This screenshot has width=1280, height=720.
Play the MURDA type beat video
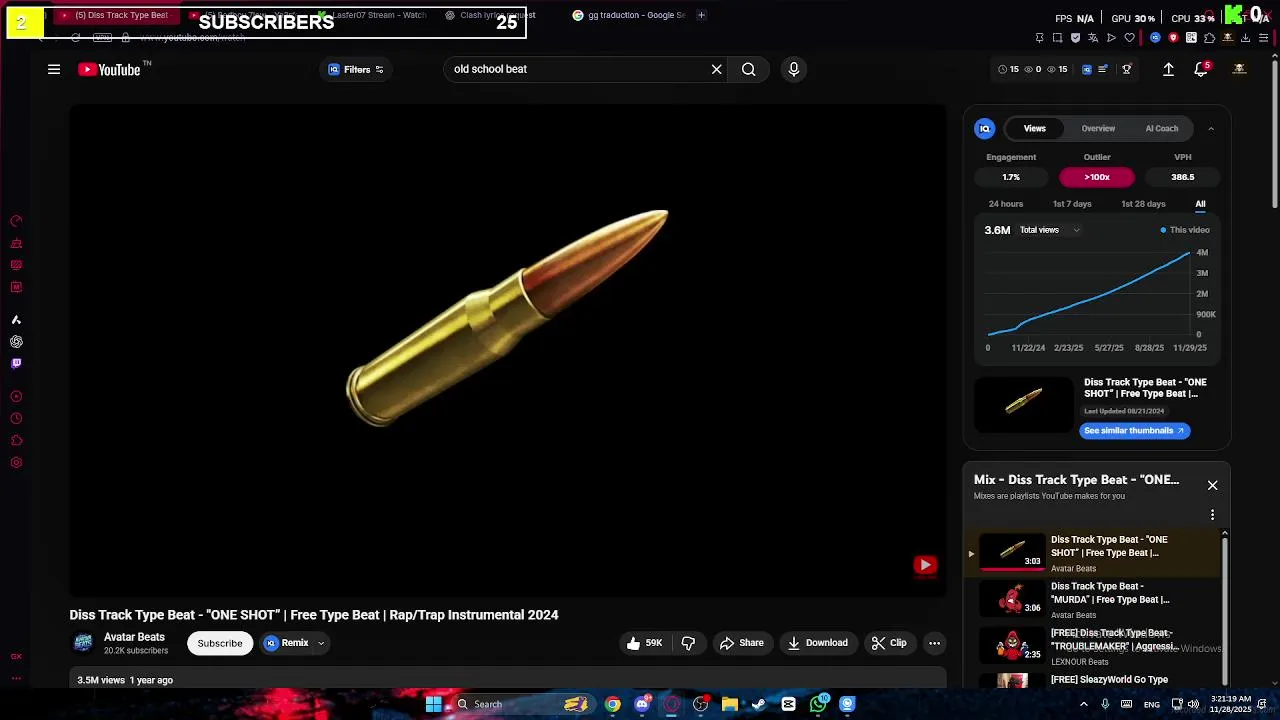coord(1094,600)
